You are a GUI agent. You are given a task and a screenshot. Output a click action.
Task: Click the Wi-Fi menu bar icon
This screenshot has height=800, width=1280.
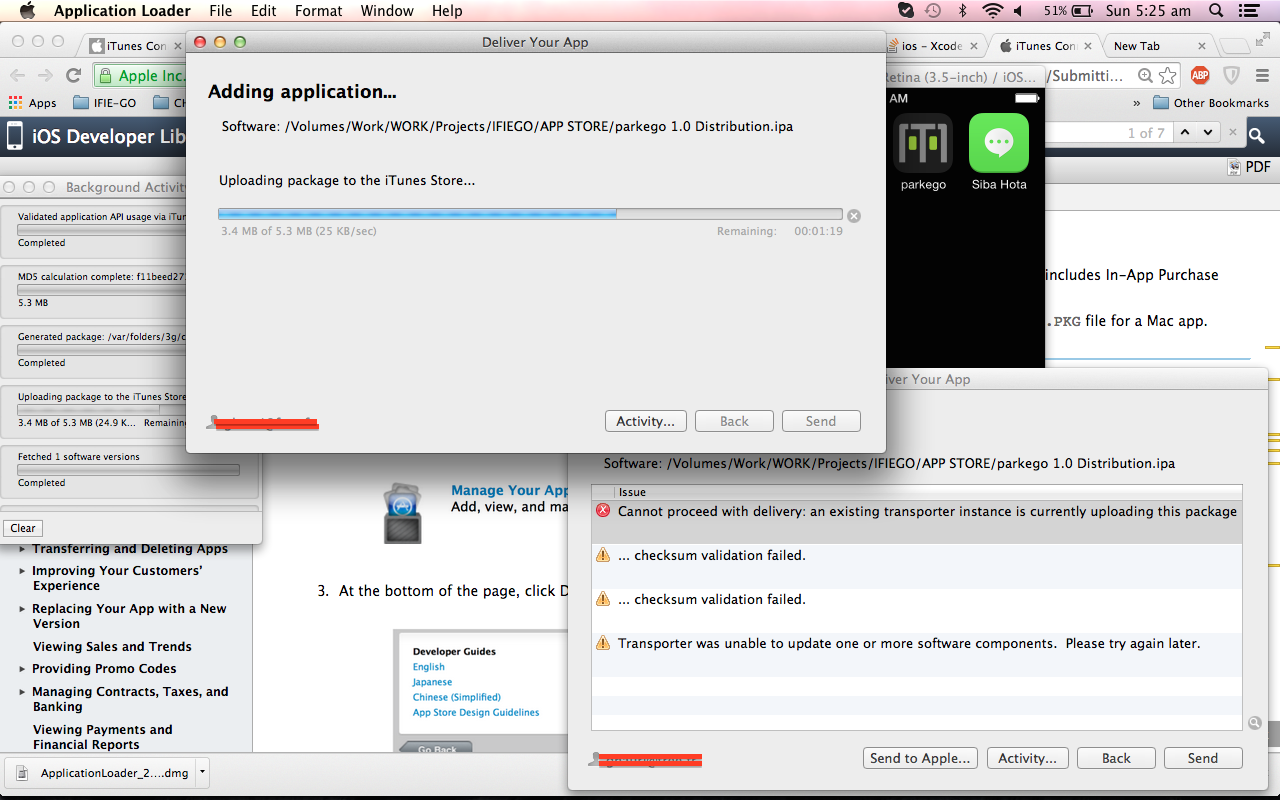tap(992, 11)
